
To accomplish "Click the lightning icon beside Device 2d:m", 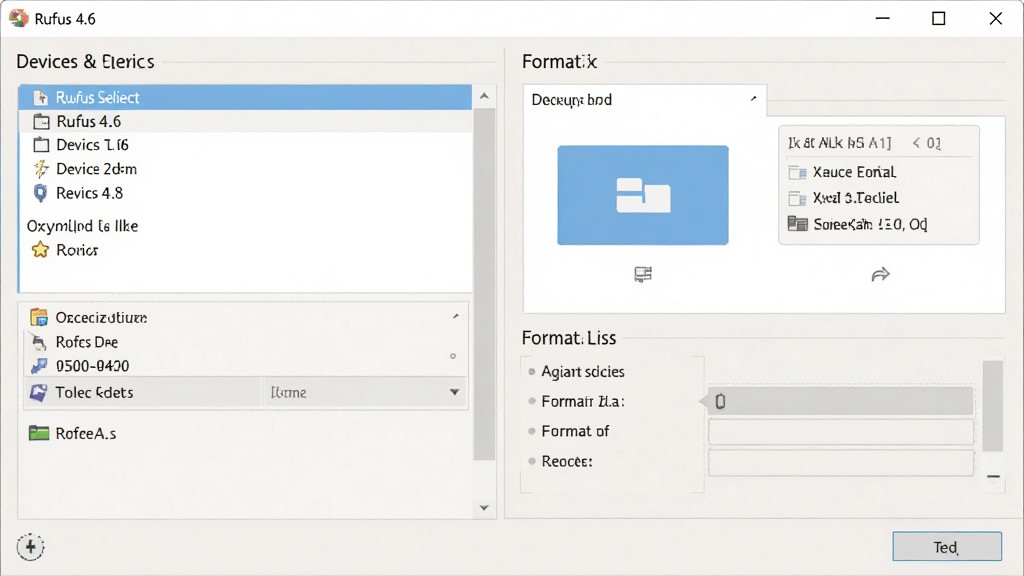I will tap(40, 169).
